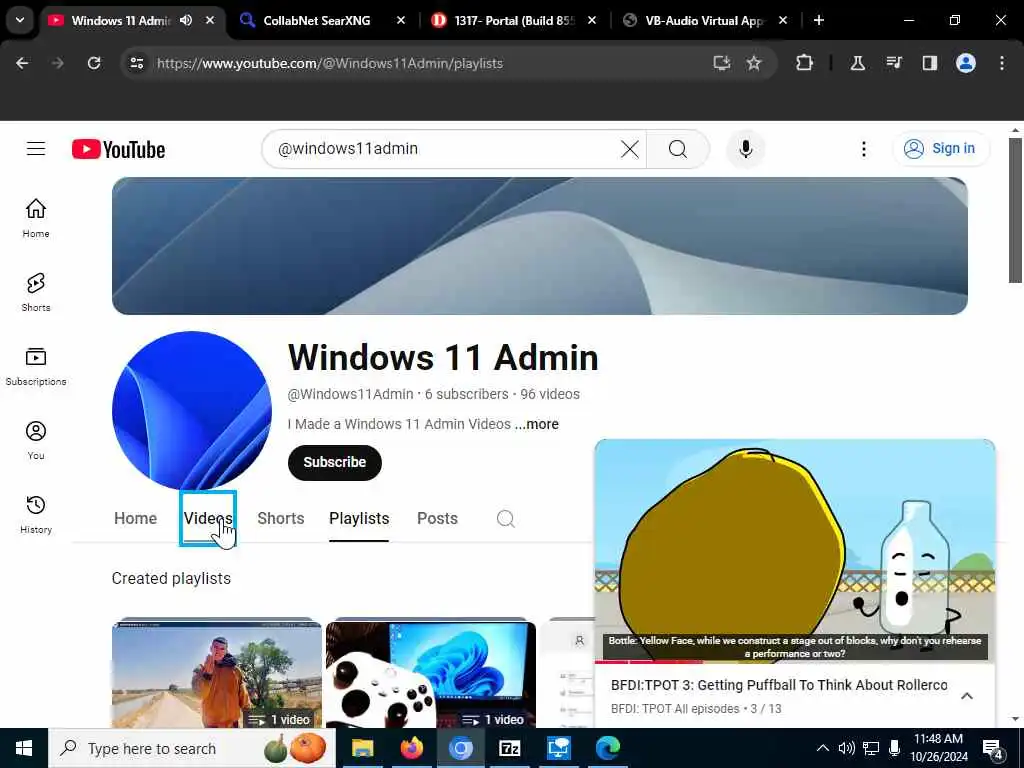
Task: Subscribe to Windows 11 Admin
Action: (x=334, y=462)
